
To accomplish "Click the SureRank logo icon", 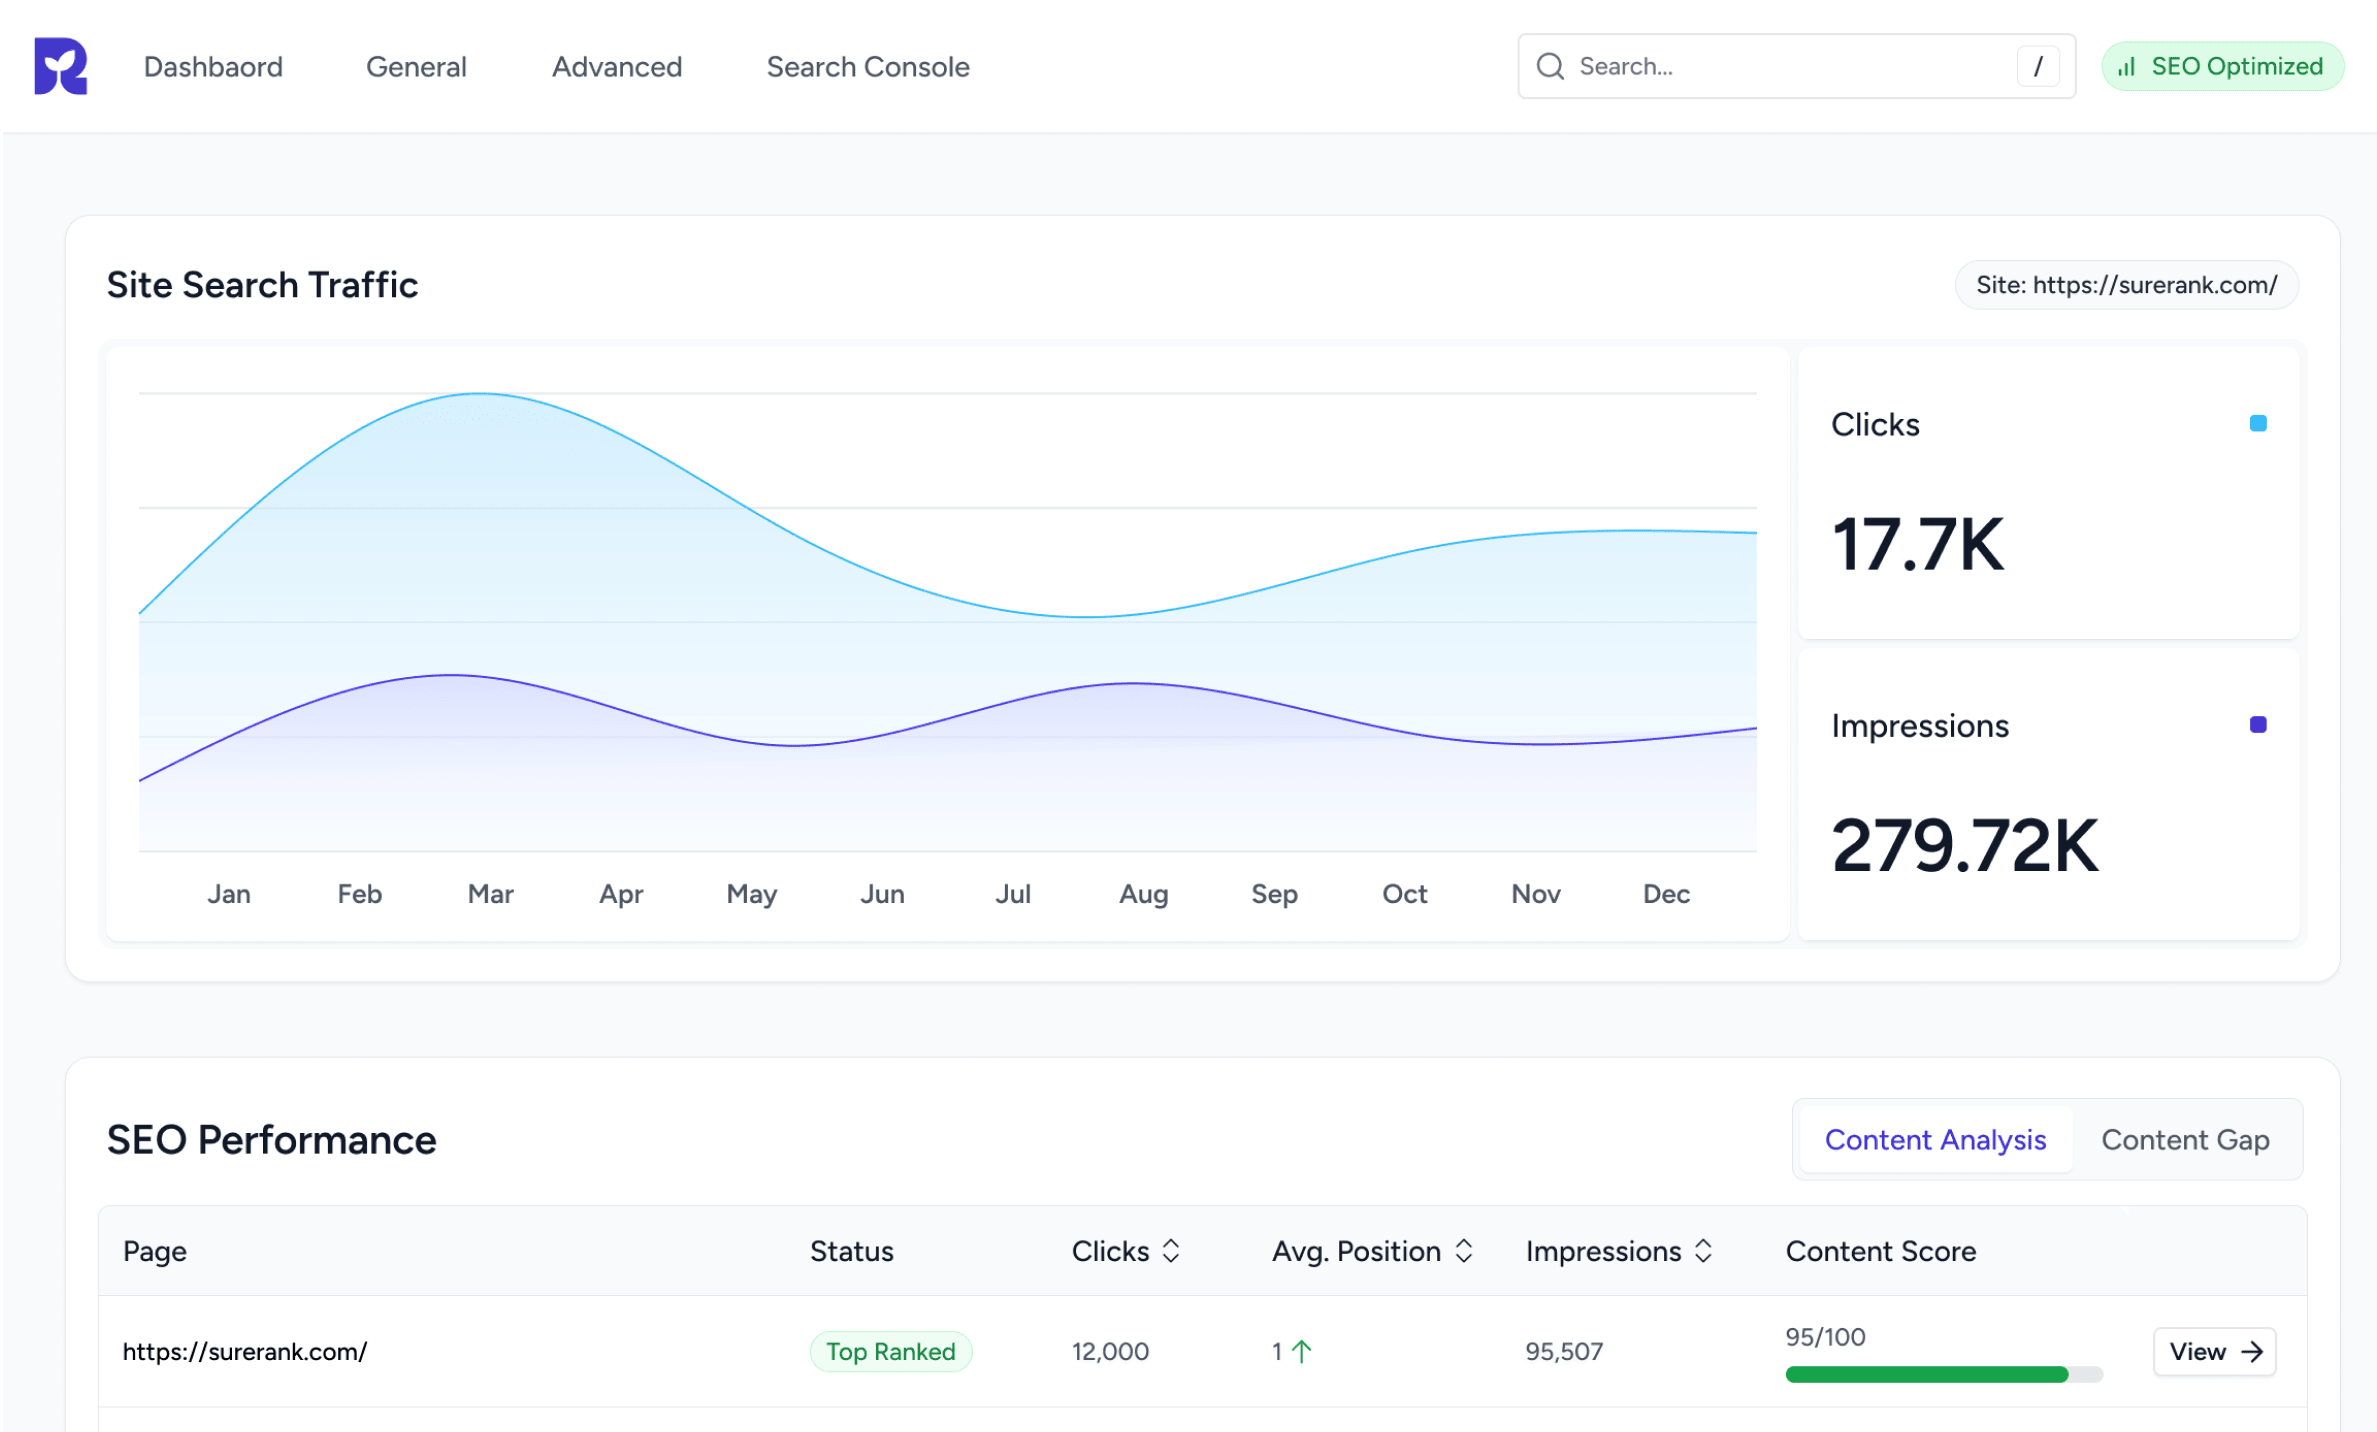I will (60, 66).
